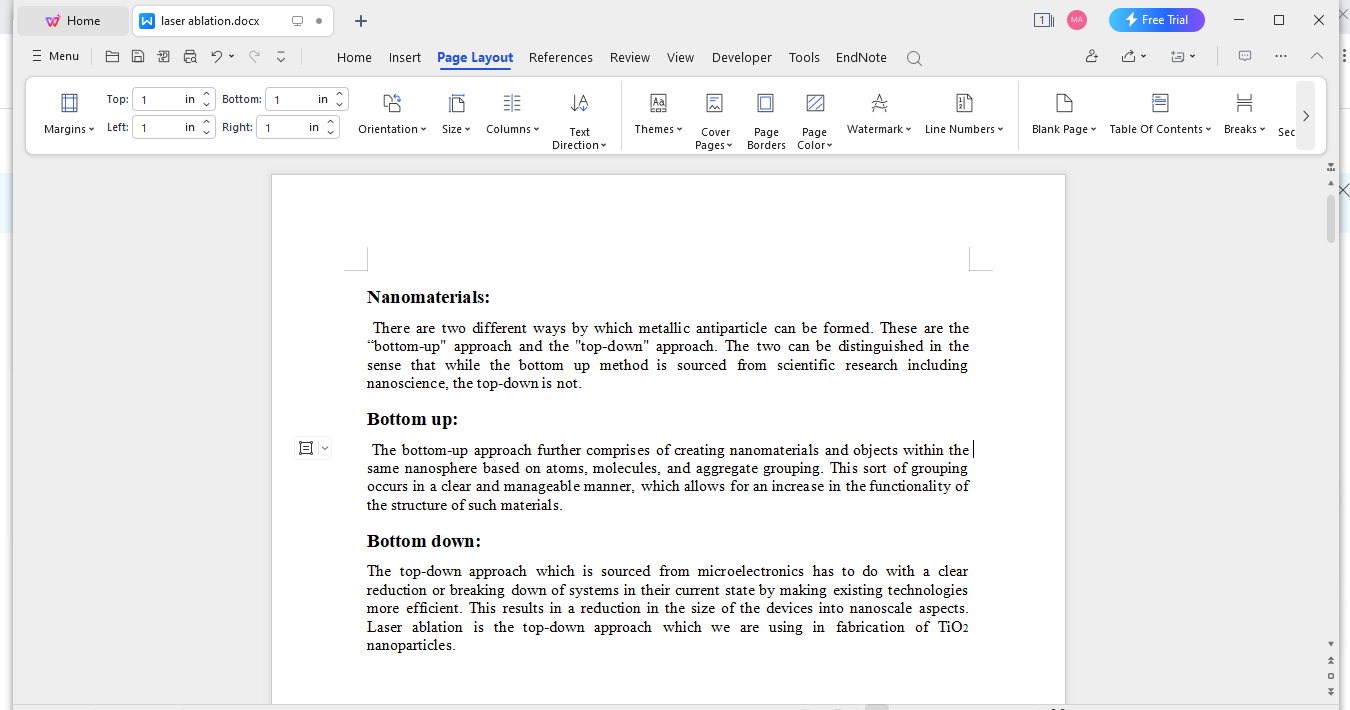This screenshot has height=710, width=1350.
Task: Increase the Top margin with the stepper
Action: 207,93
